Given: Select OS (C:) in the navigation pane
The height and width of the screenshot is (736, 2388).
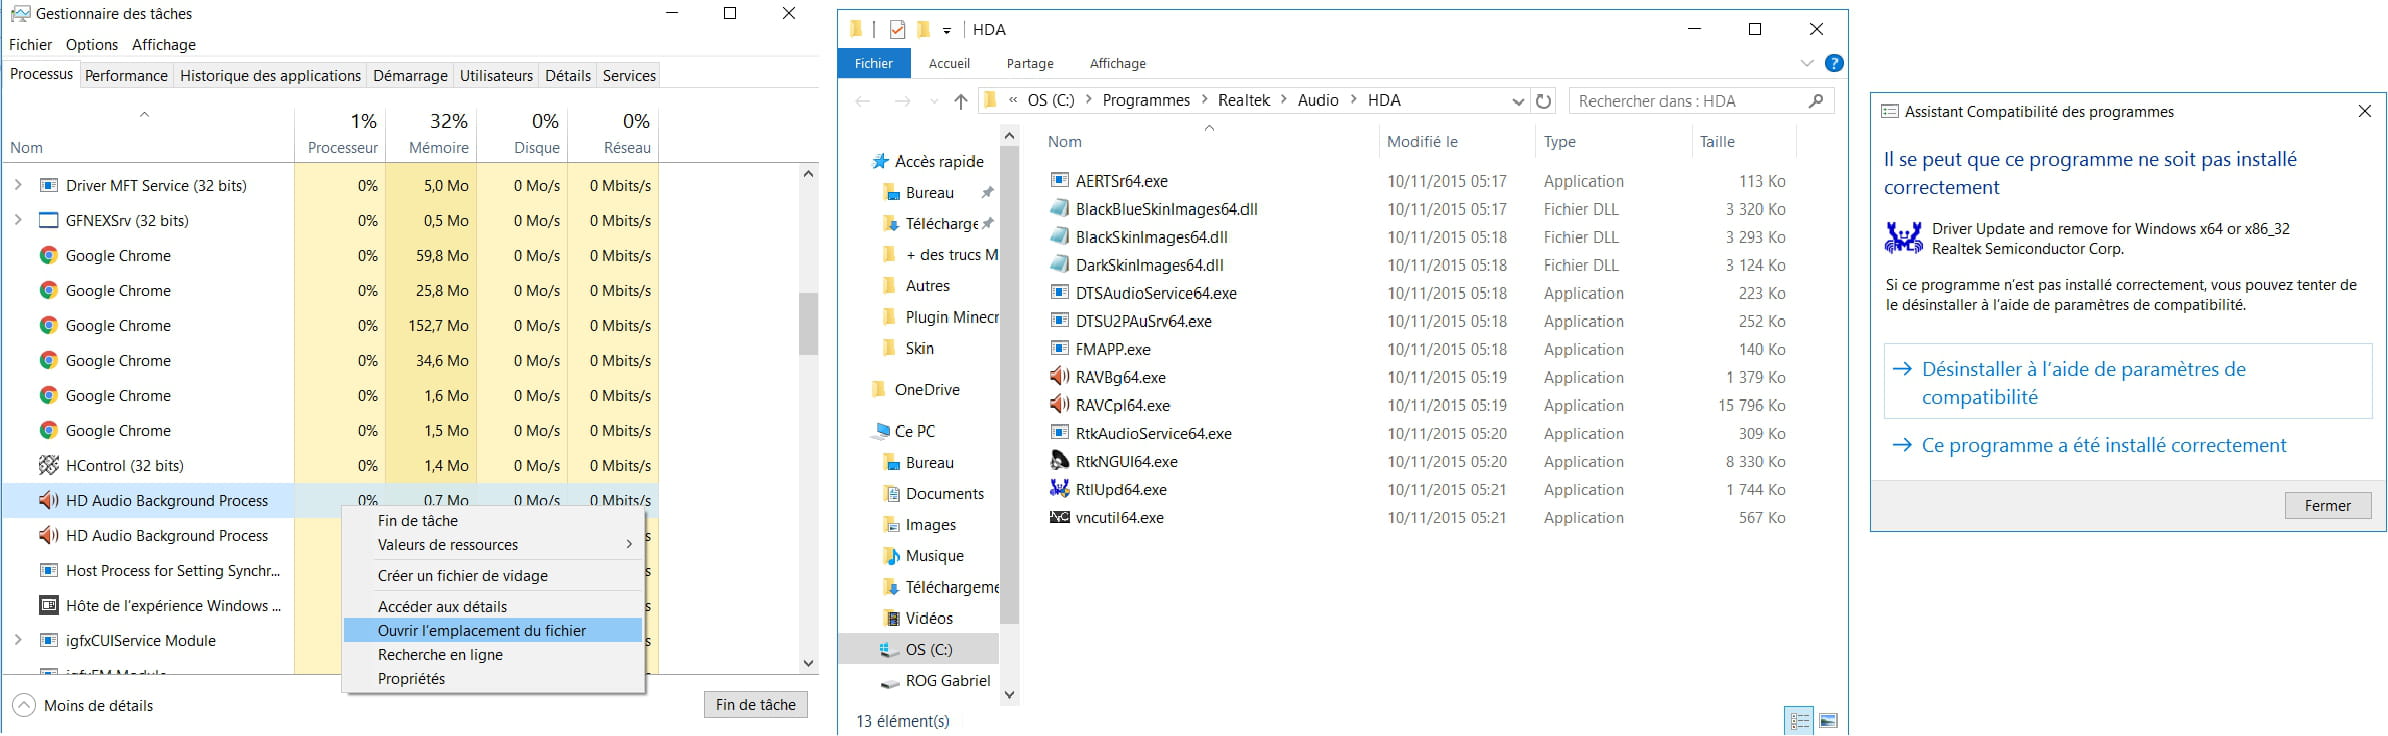Looking at the screenshot, I should coord(919,649).
